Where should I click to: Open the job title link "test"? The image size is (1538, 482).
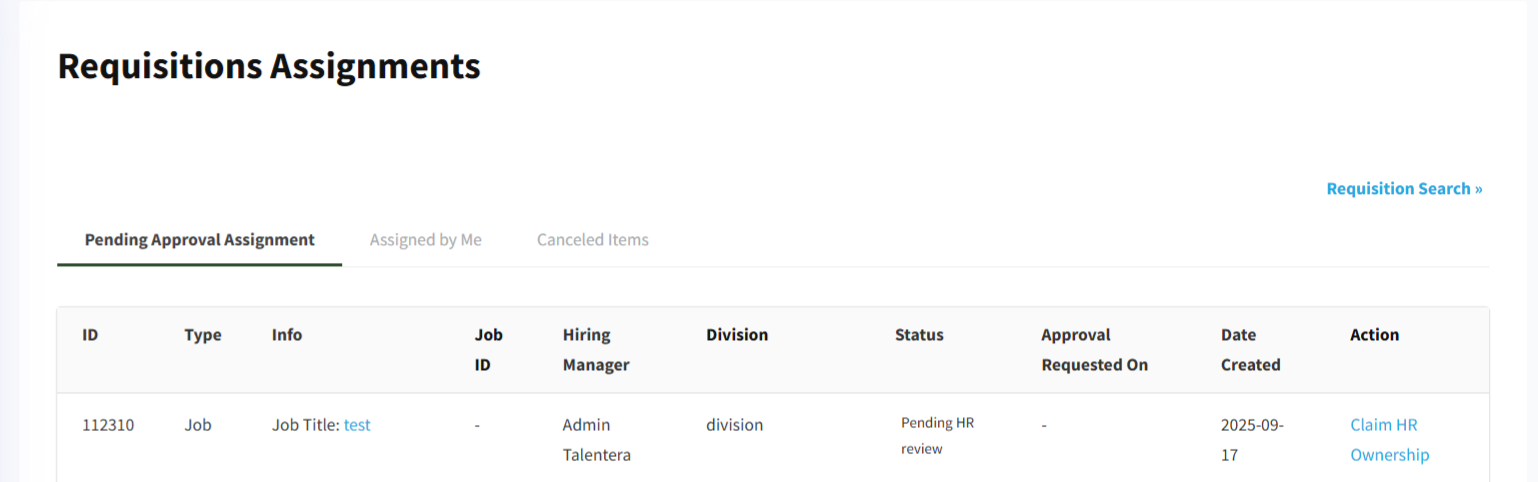click(x=357, y=425)
